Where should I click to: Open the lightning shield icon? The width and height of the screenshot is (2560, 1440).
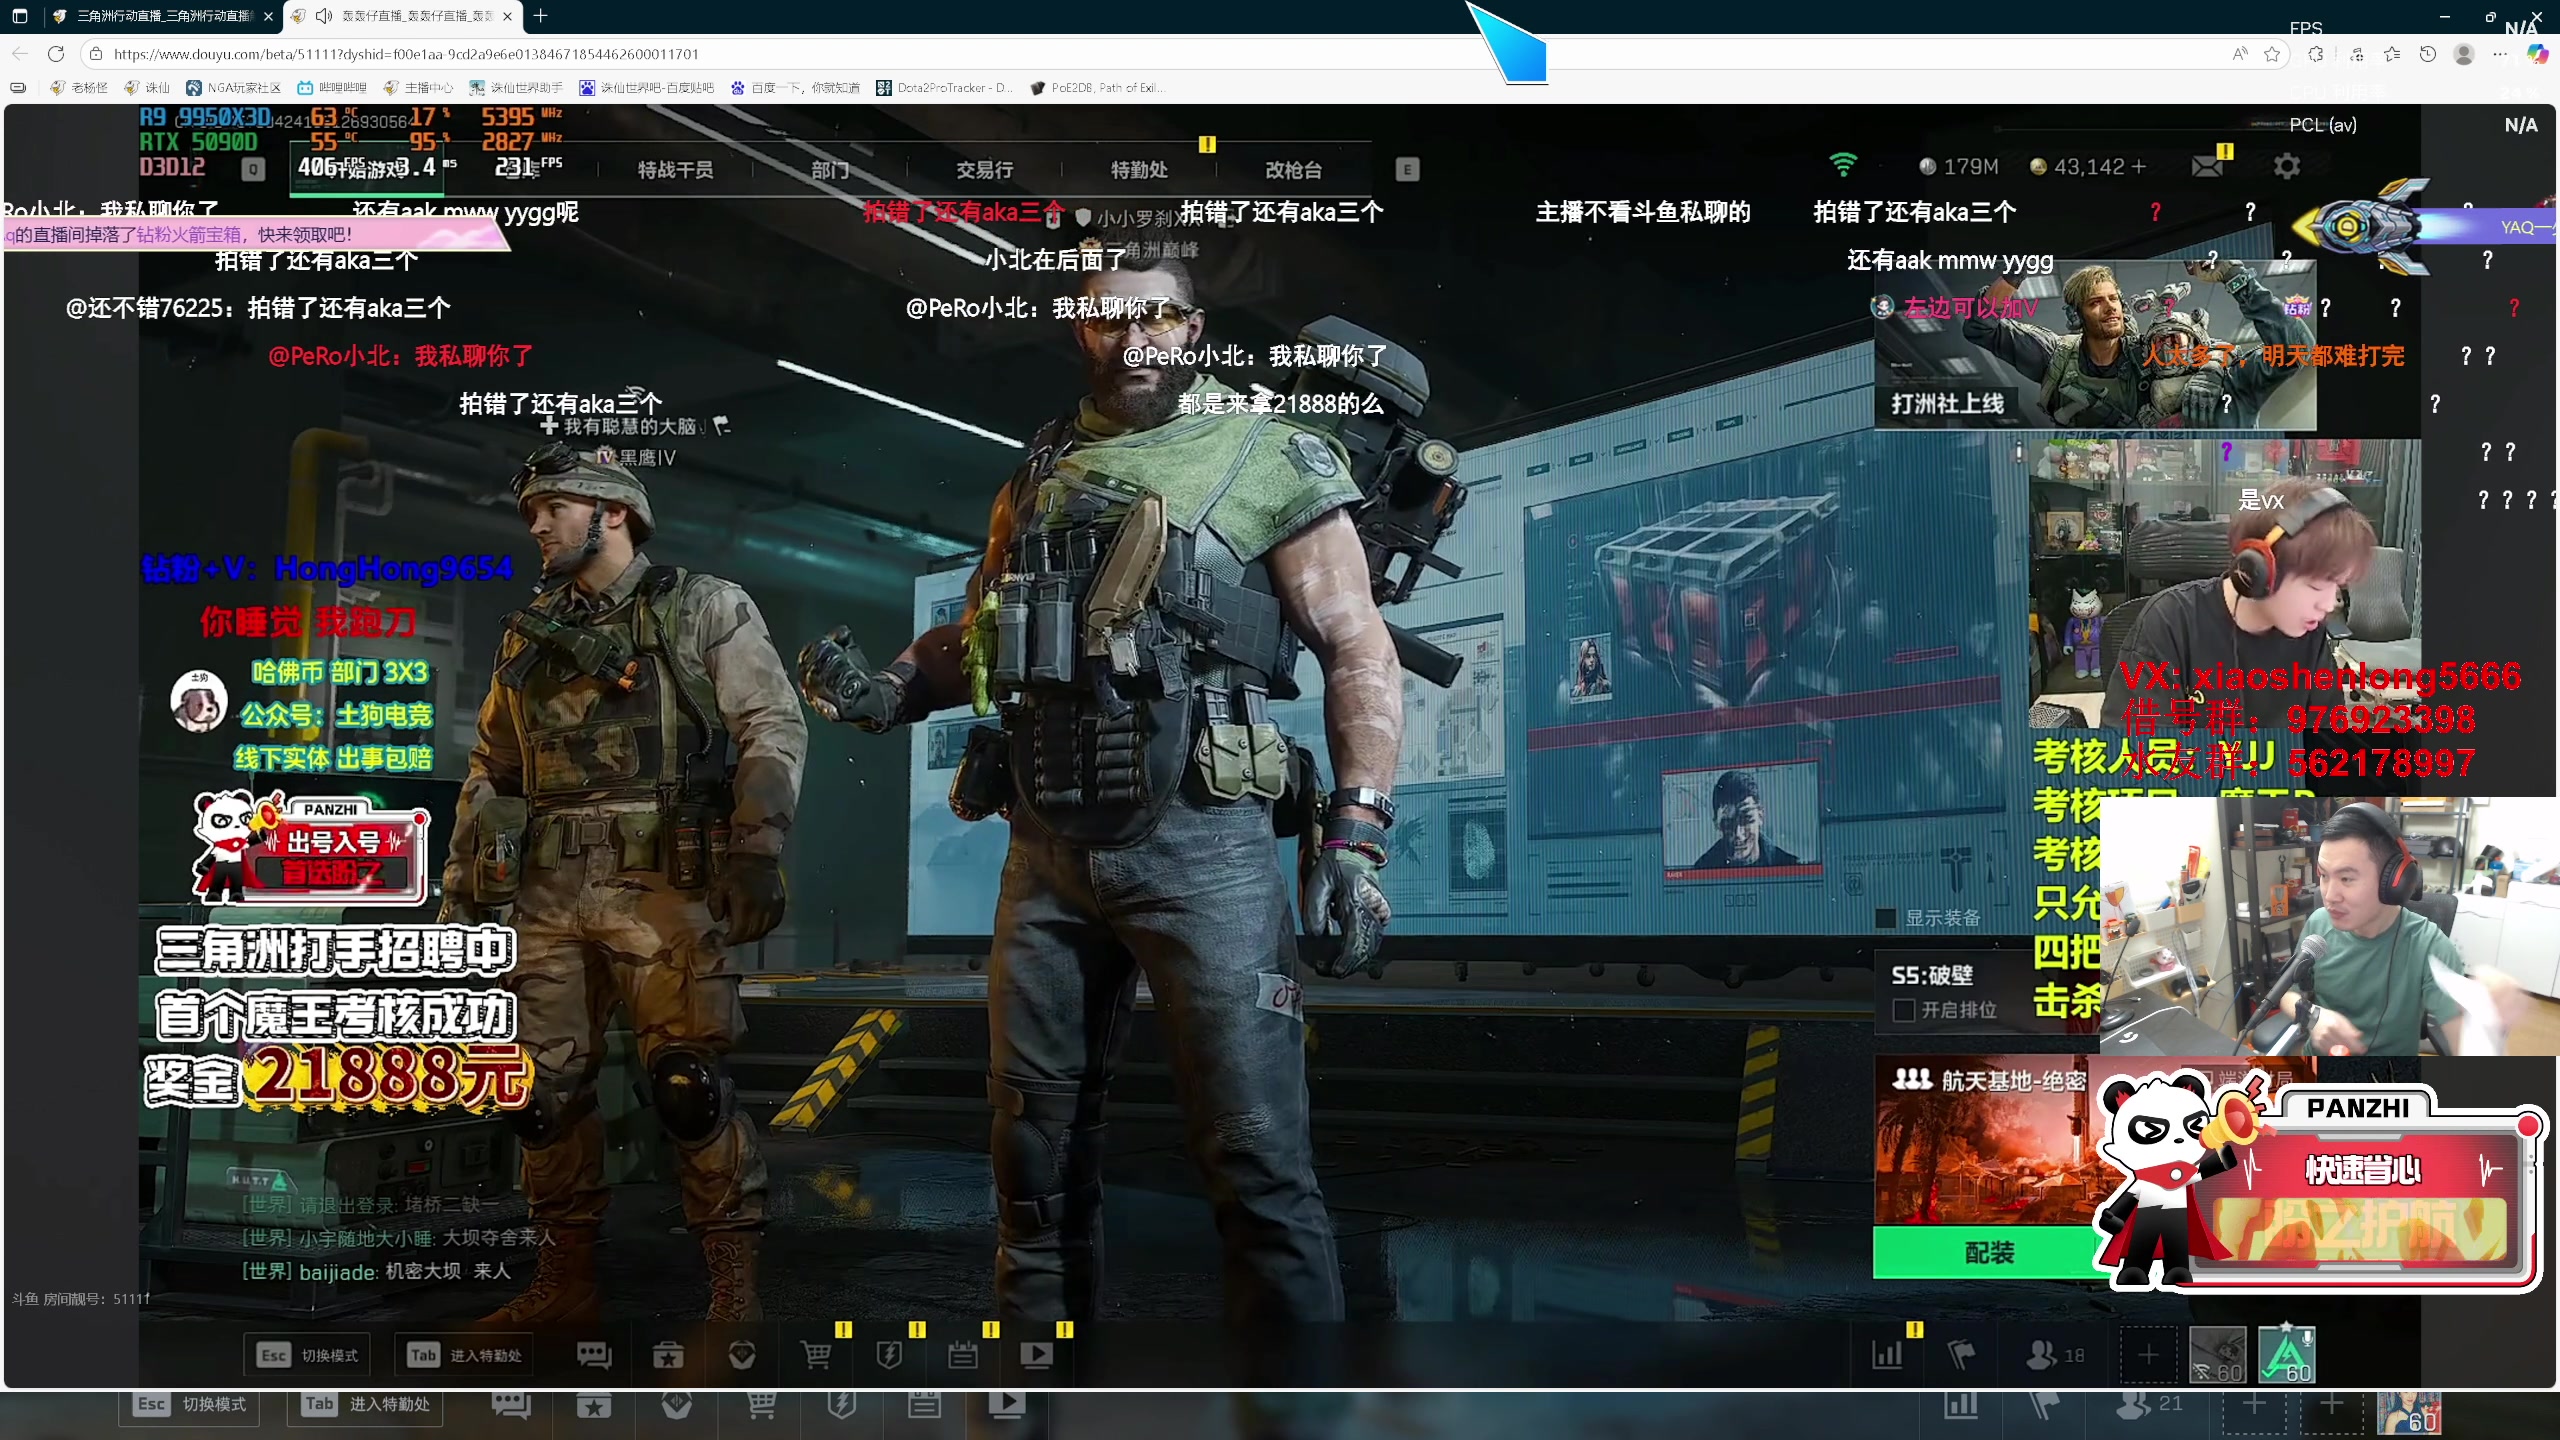pyautogui.click(x=889, y=1355)
